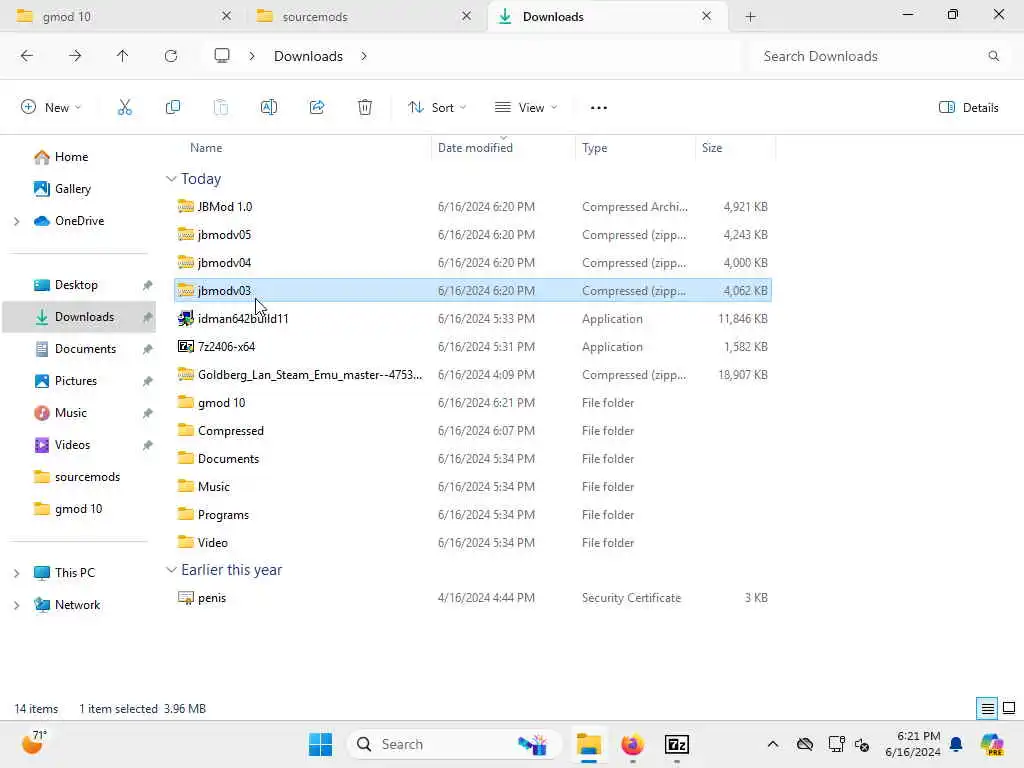Navigate up one folder level
Screen dimensions: 1024x768
click(123, 56)
